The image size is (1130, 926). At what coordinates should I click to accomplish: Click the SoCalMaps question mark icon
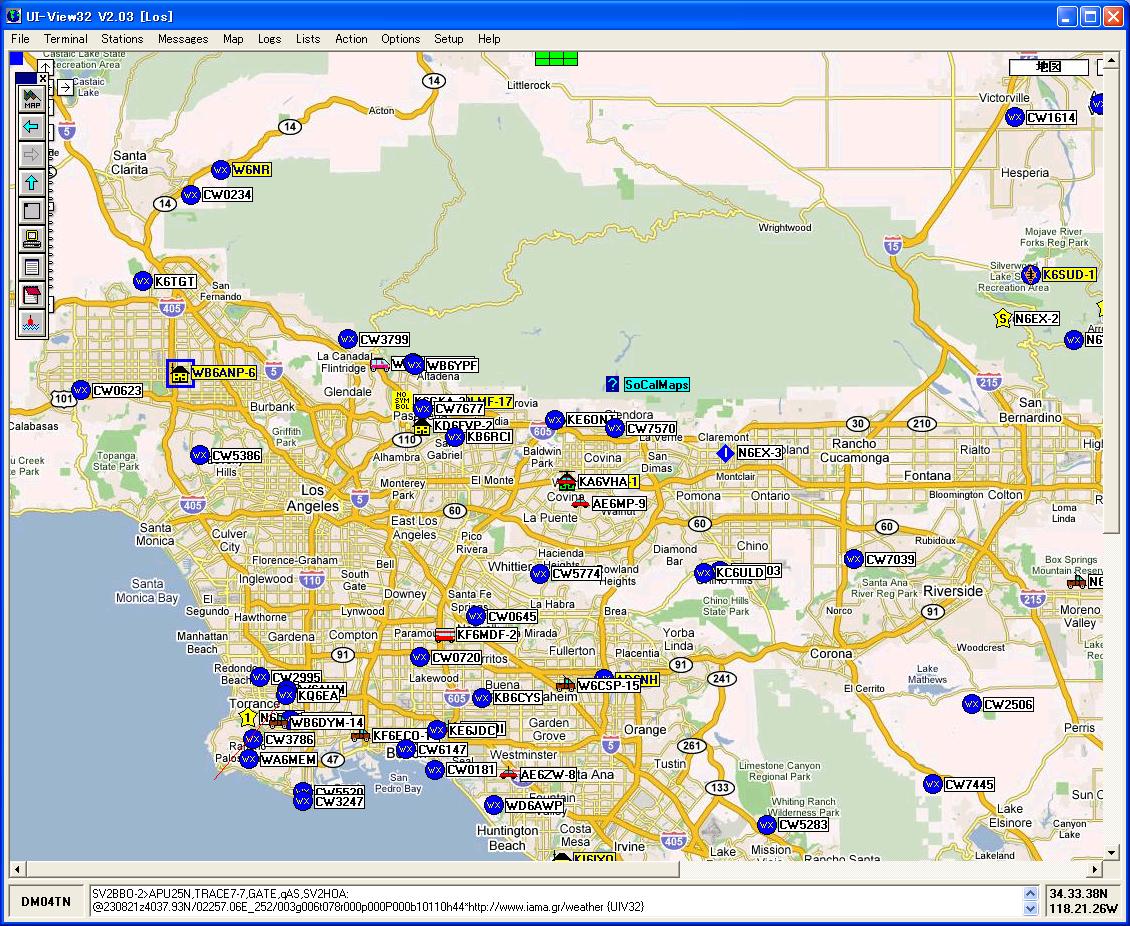[x=612, y=384]
